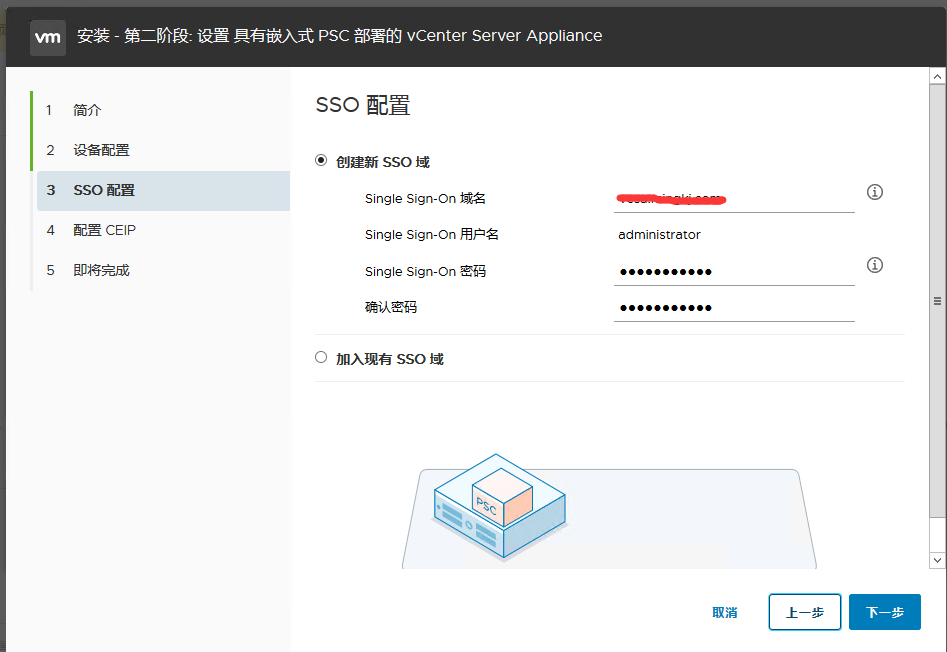Go to step 2 设备配置
947x652 pixels.
[163, 150]
